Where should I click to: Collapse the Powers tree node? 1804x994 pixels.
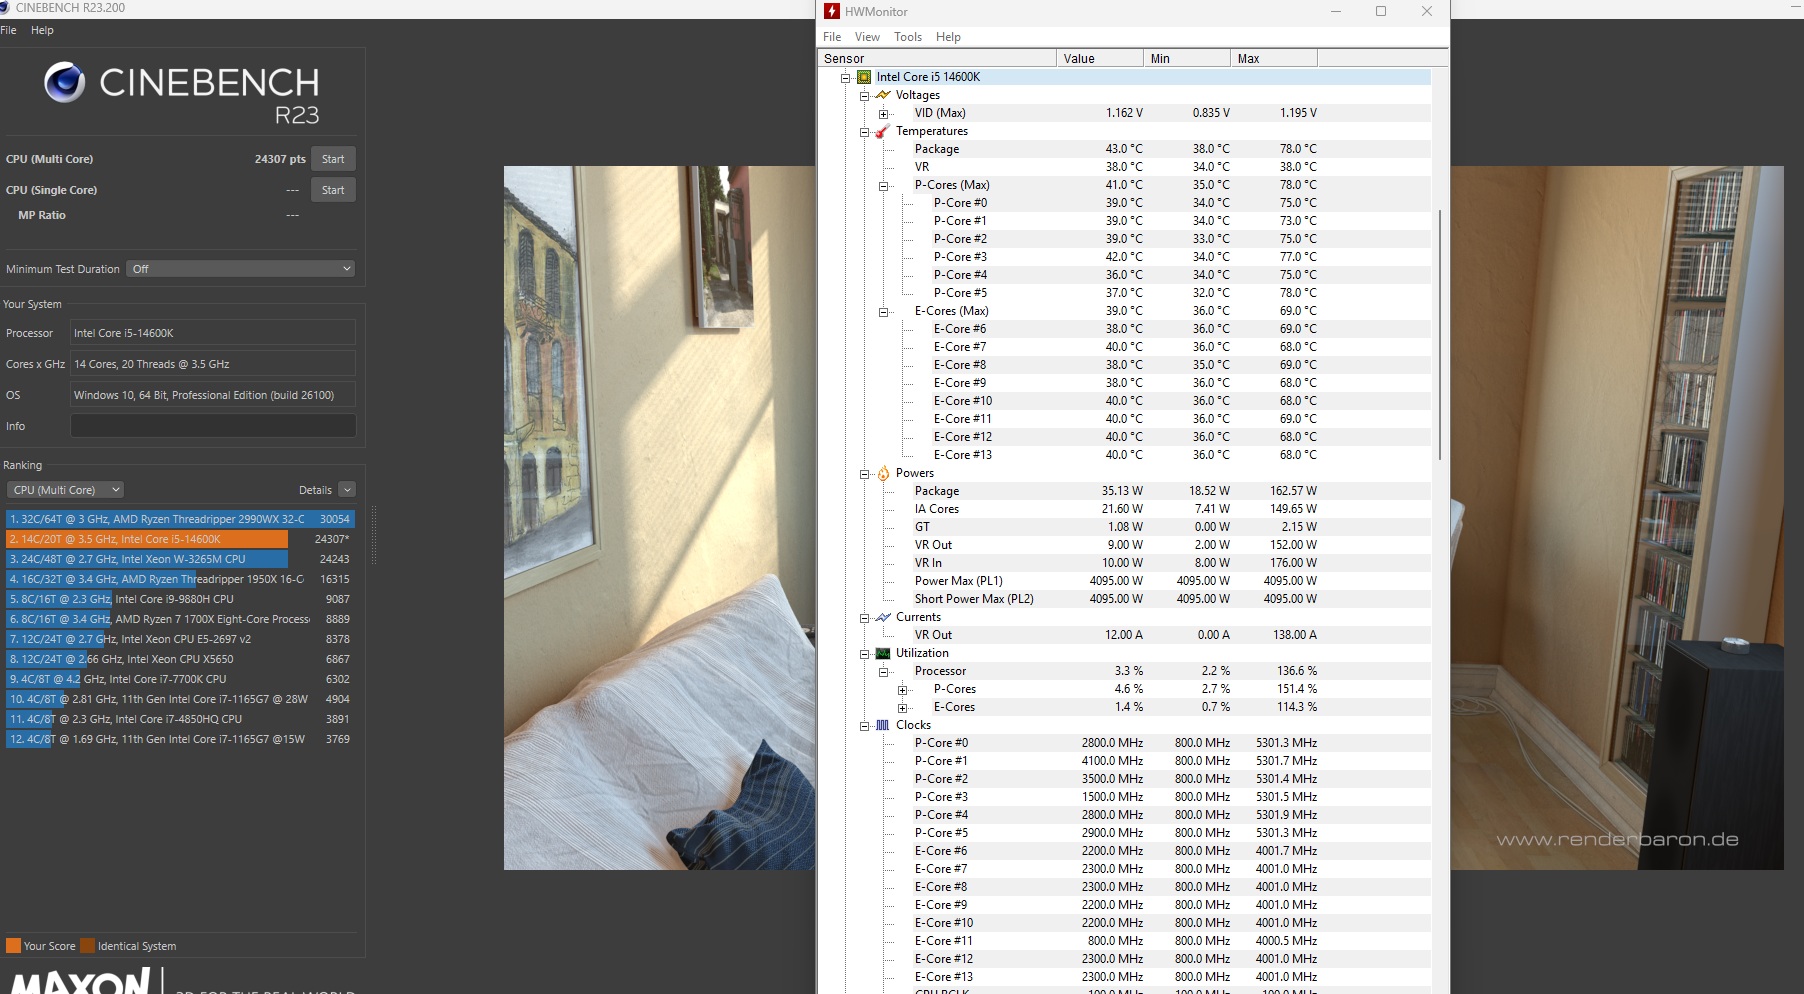[x=865, y=473]
